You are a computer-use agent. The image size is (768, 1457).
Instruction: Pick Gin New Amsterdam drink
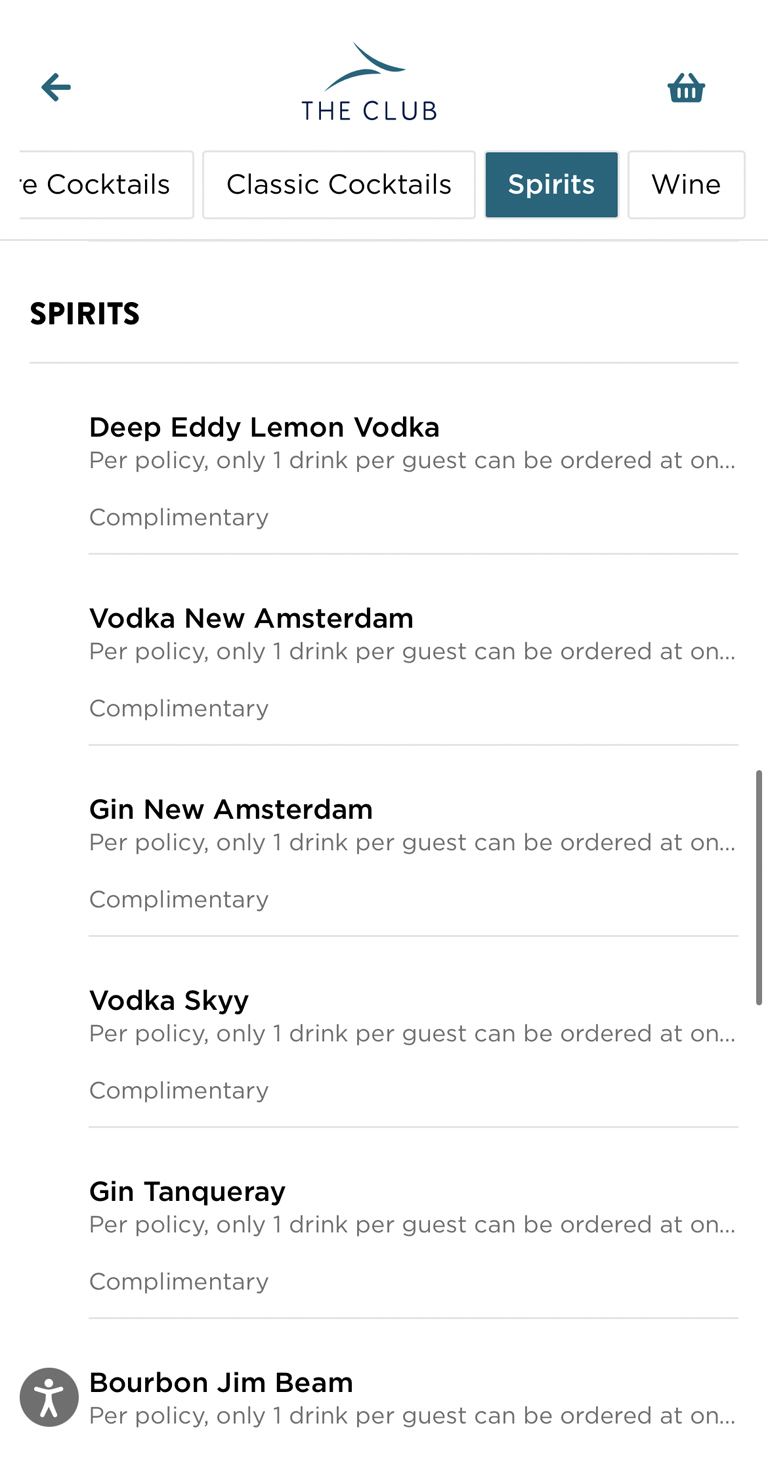pos(231,810)
